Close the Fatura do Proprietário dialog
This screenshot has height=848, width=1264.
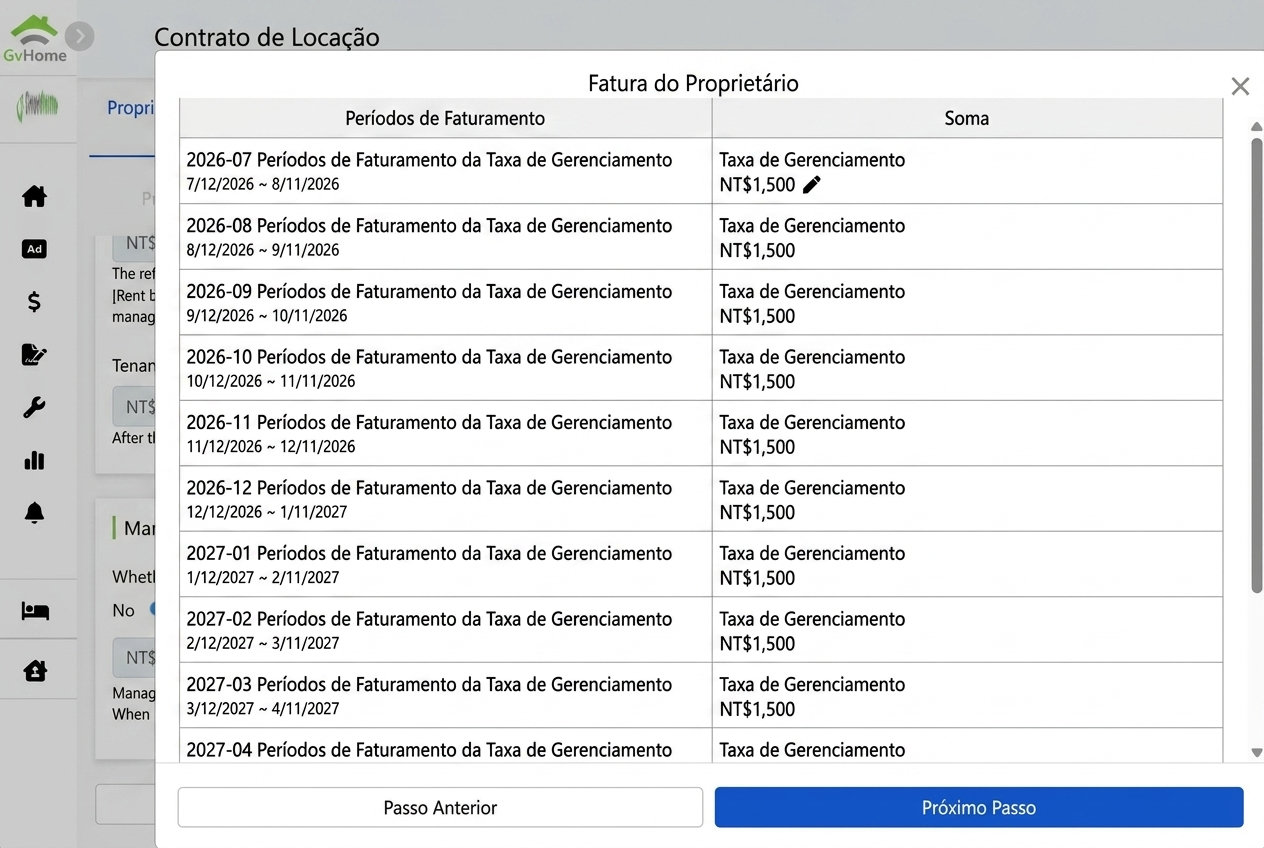(1240, 86)
